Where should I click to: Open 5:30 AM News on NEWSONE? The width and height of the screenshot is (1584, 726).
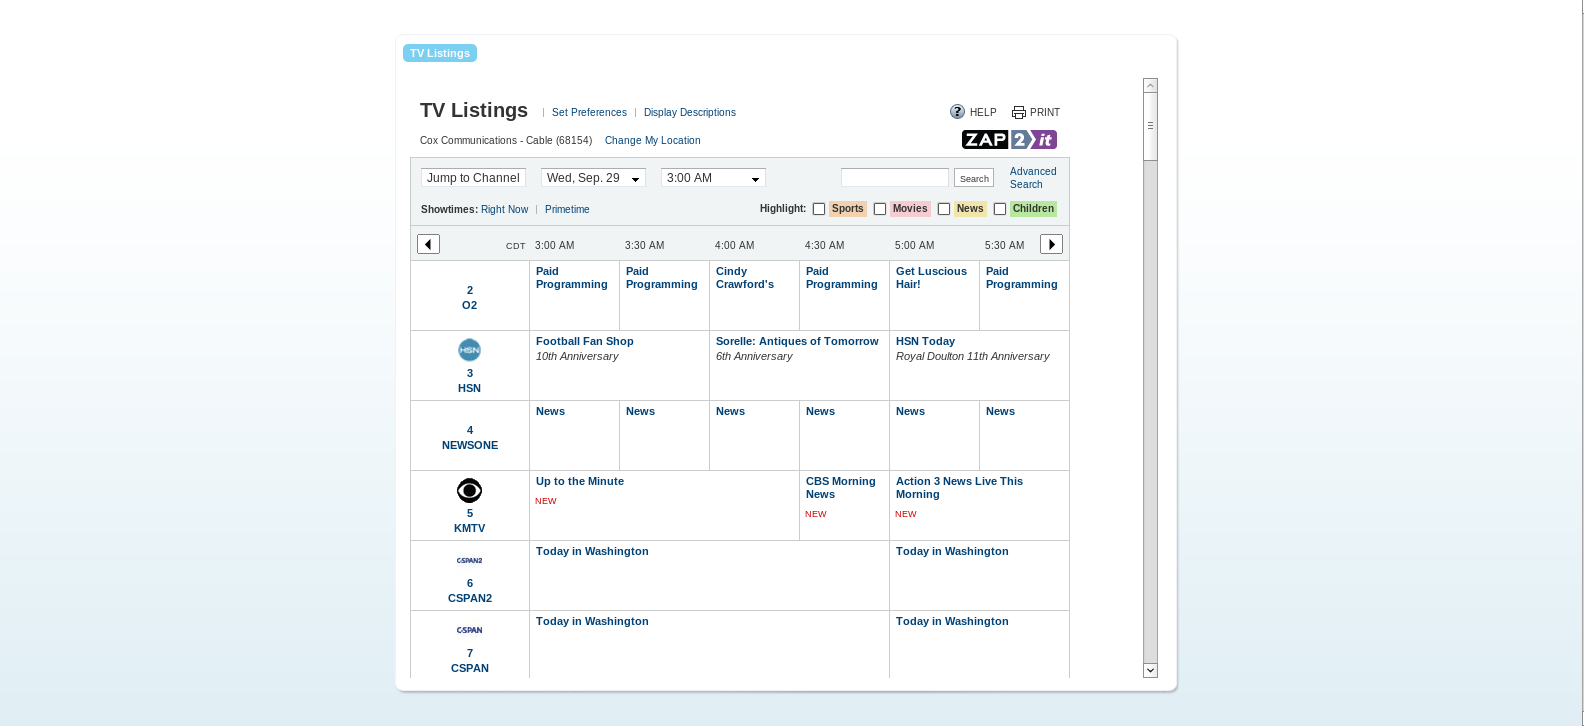pyautogui.click(x=1000, y=411)
